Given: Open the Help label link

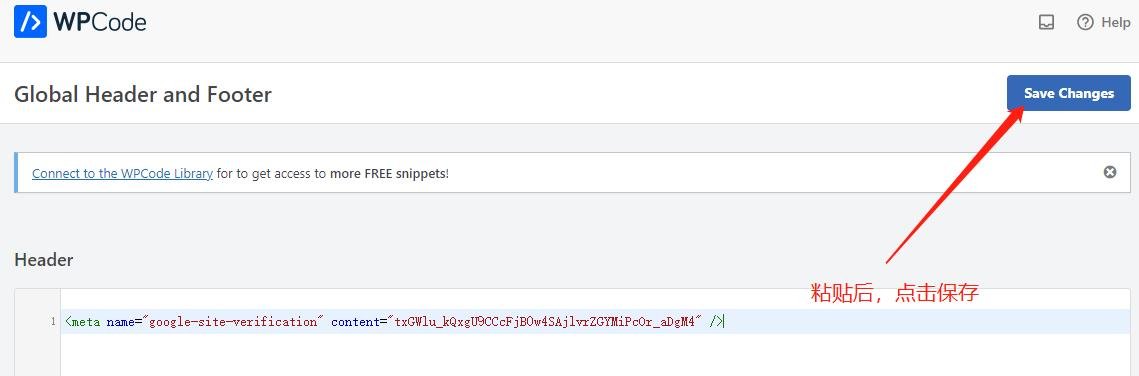Looking at the screenshot, I should [1116, 23].
